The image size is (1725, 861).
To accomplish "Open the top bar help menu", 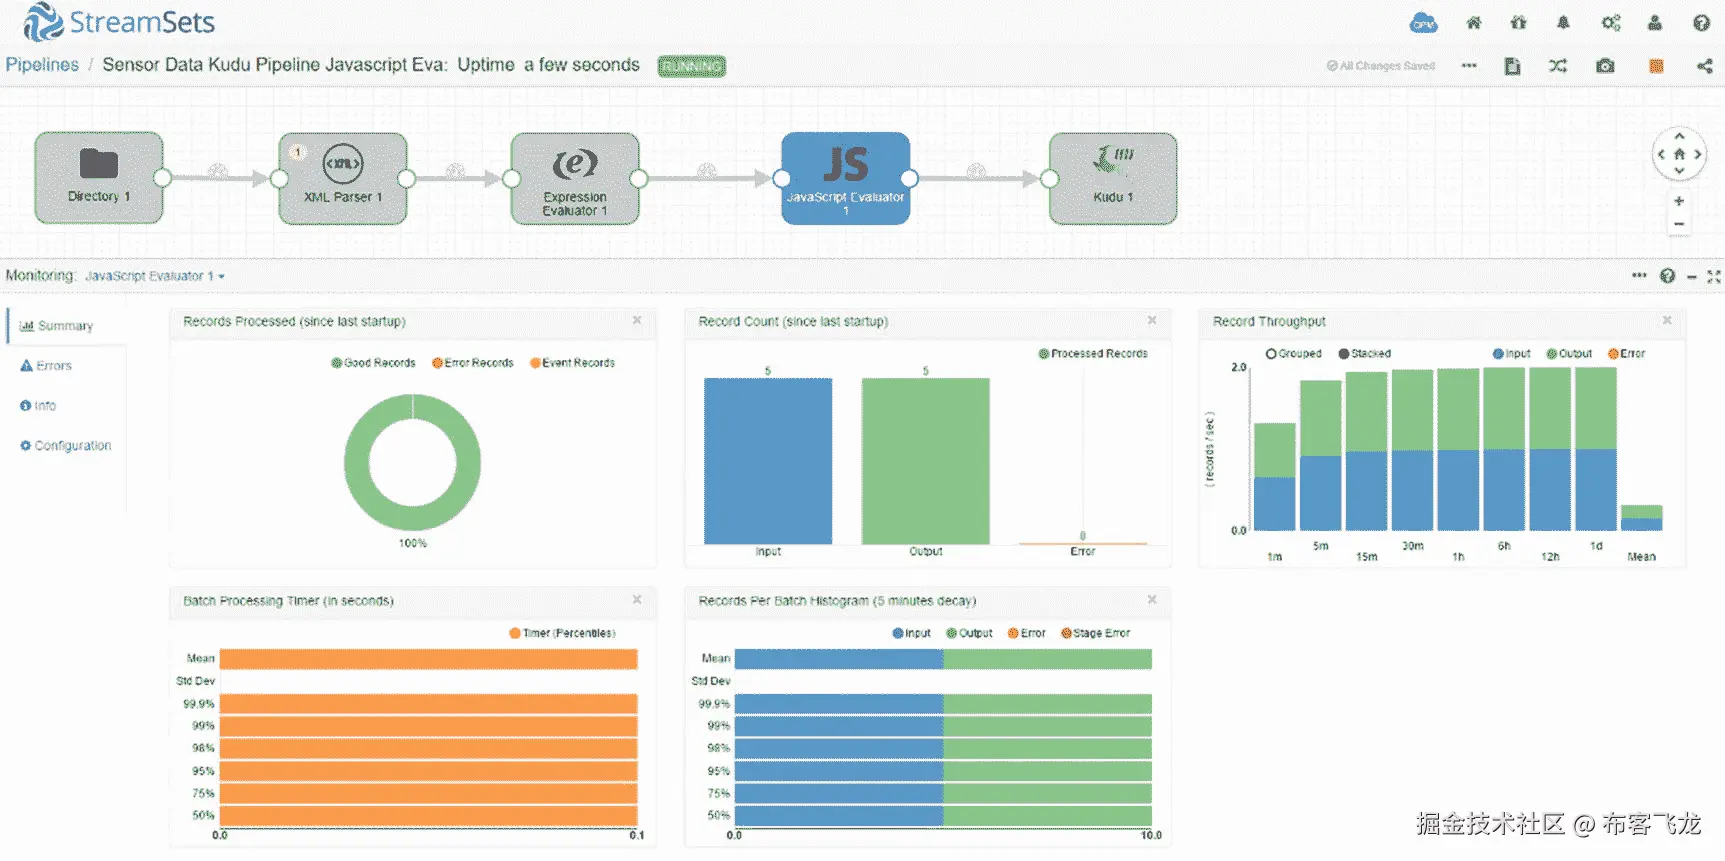I will pos(1701,23).
